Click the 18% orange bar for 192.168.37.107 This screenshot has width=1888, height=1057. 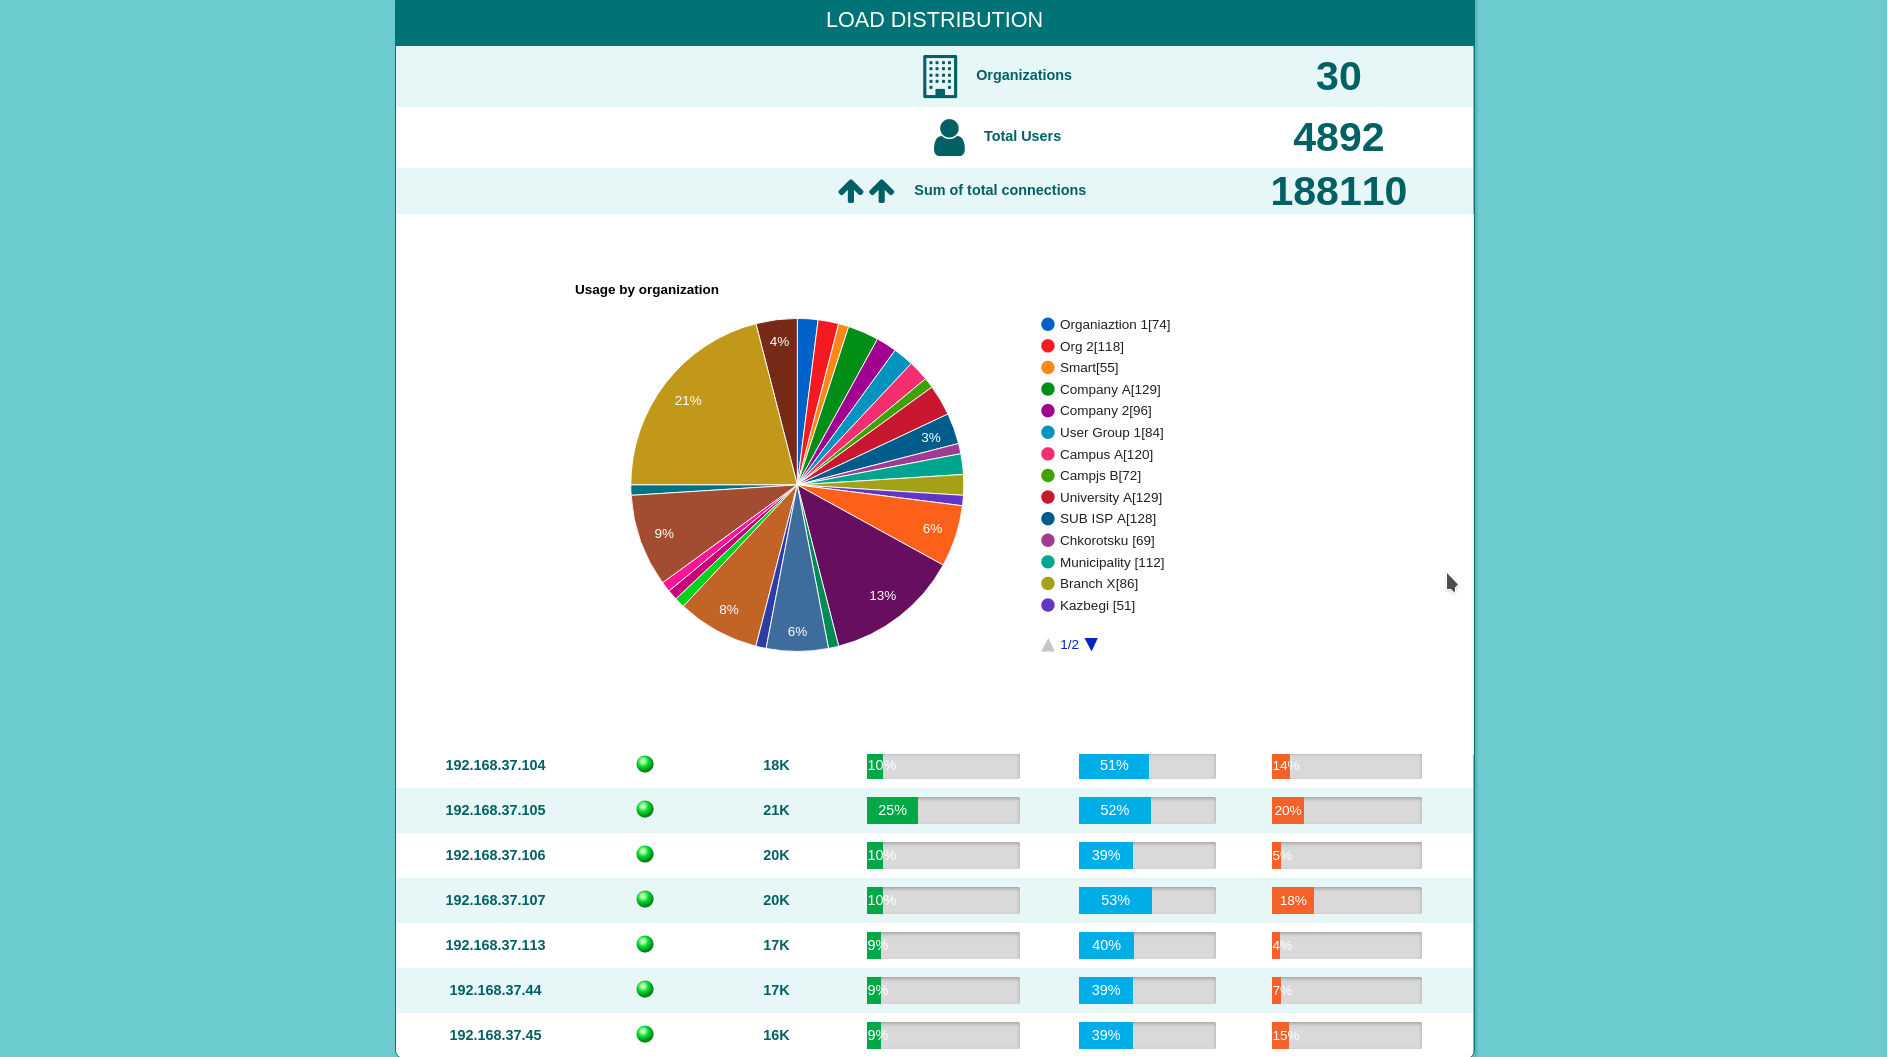click(x=1293, y=901)
